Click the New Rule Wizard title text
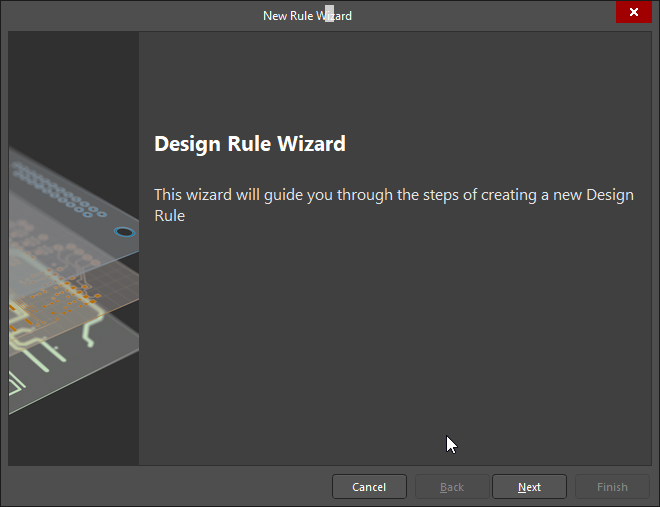The height and width of the screenshot is (507, 660). [x=307, y=16]
